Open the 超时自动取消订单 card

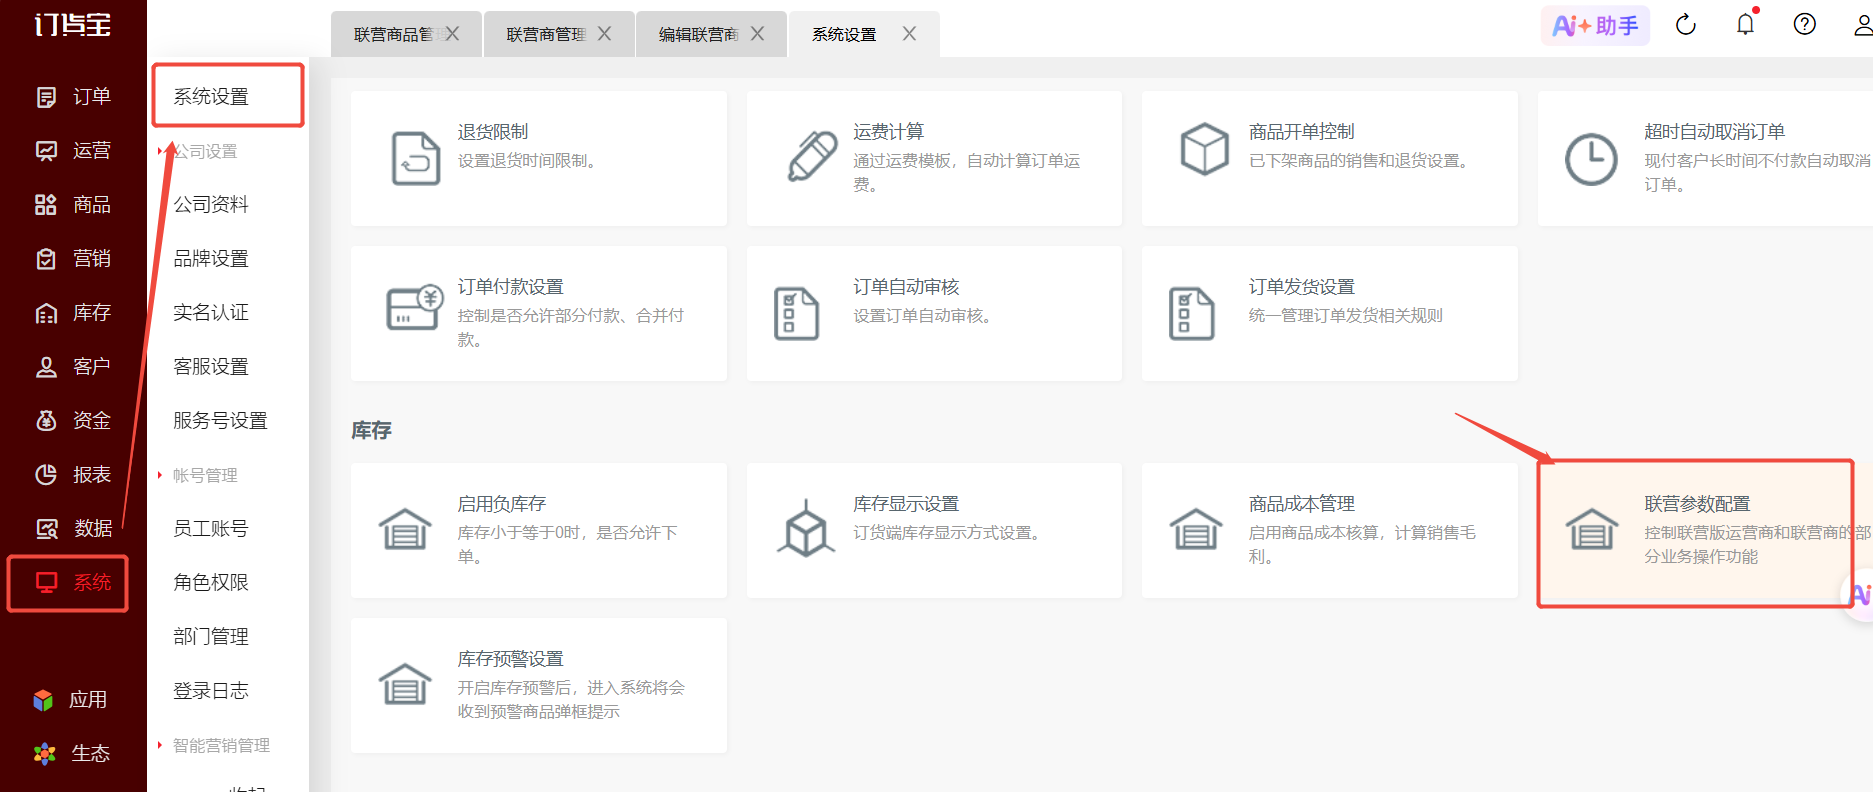coord(1705,159)
